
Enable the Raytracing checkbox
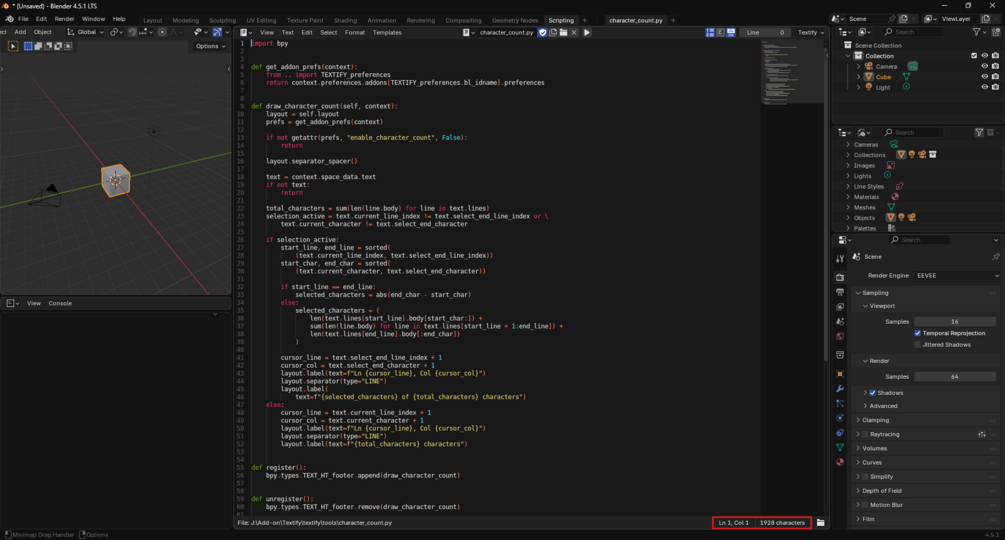coord(865,434)
